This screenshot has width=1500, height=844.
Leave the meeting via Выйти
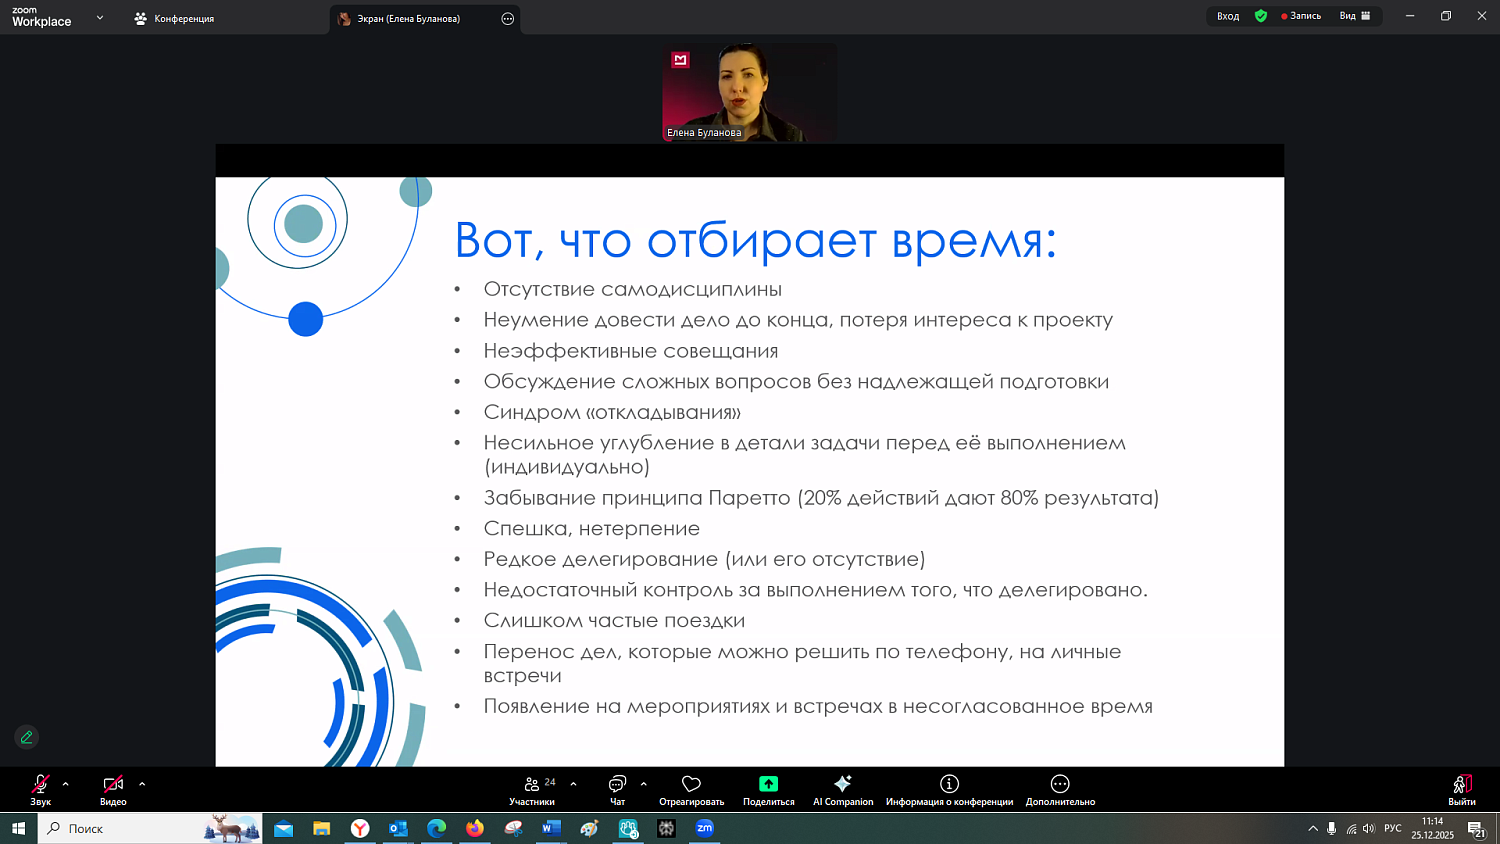point(1461,790)
